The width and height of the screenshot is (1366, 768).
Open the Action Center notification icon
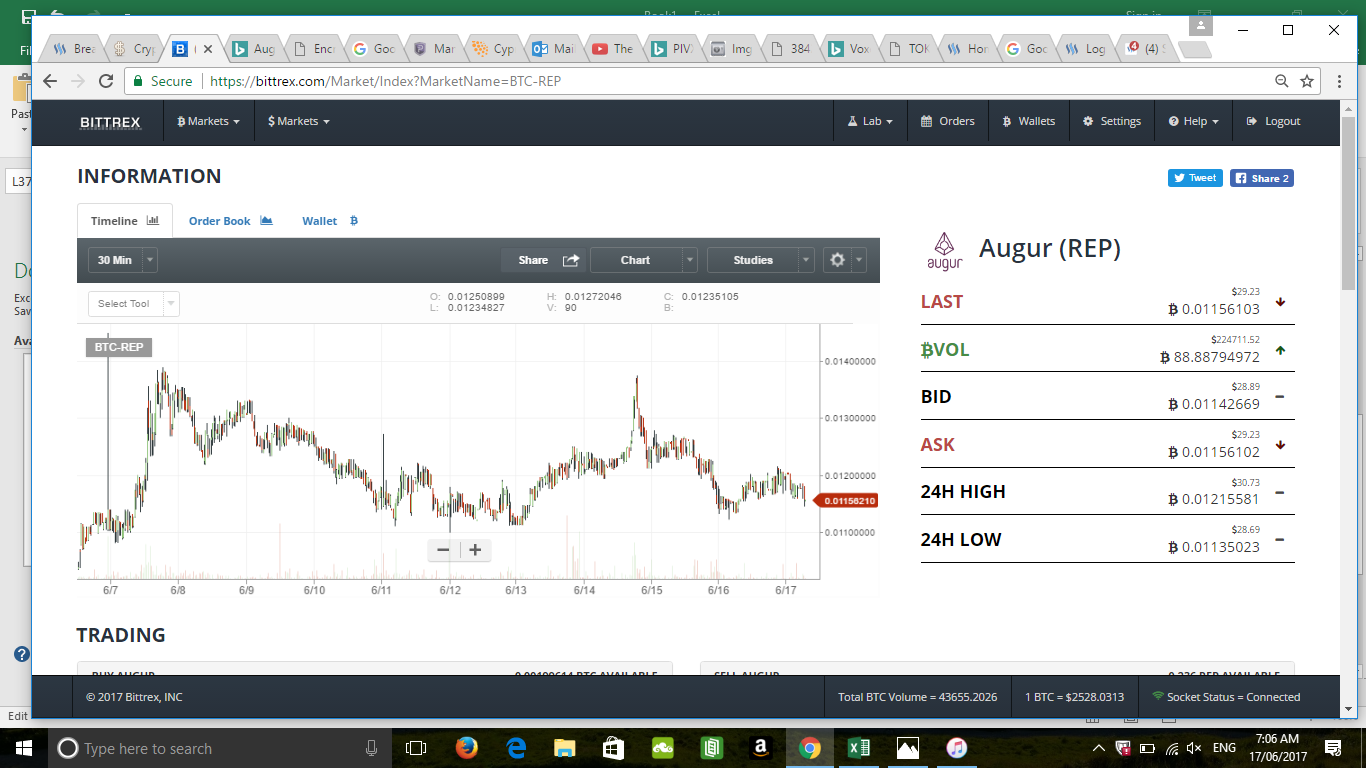pos(1332,748)
